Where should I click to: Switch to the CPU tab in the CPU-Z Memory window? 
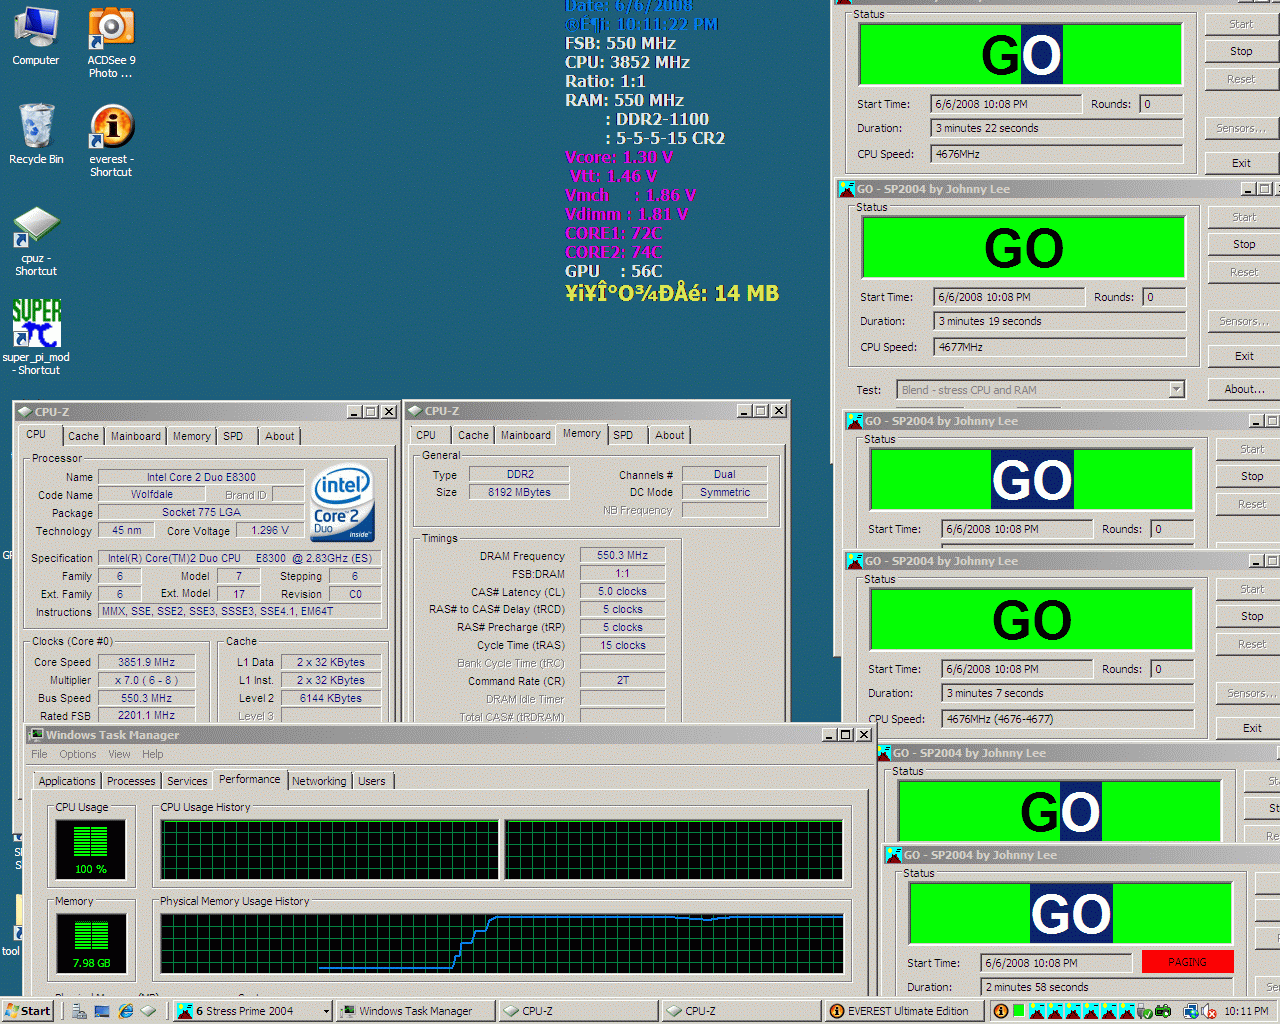point(426,435)
